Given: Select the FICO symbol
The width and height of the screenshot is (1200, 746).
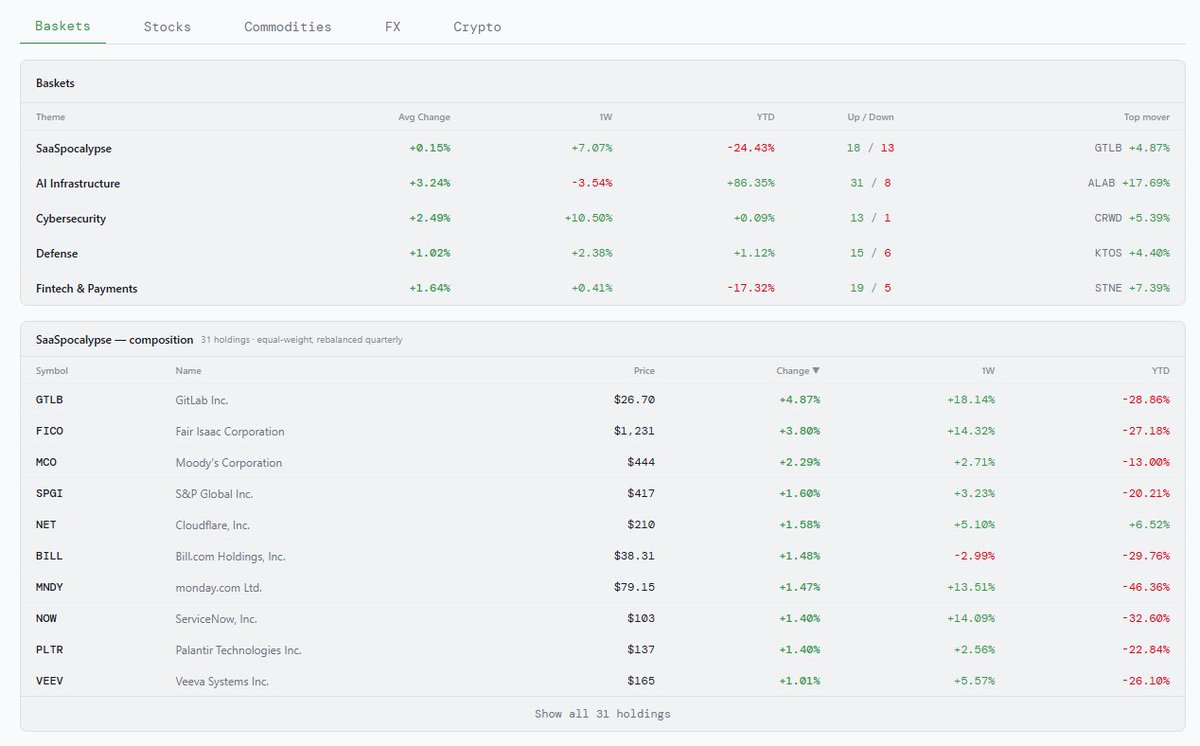Looking at the screenshot, I should [x=50, y=431].
